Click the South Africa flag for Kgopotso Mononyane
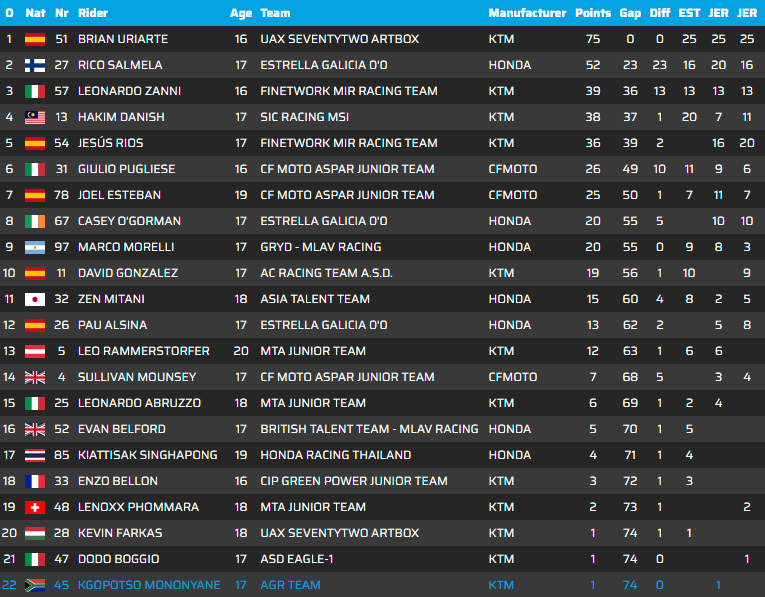The width and height of the screenshot is (765, 597). tap(35, 585)
